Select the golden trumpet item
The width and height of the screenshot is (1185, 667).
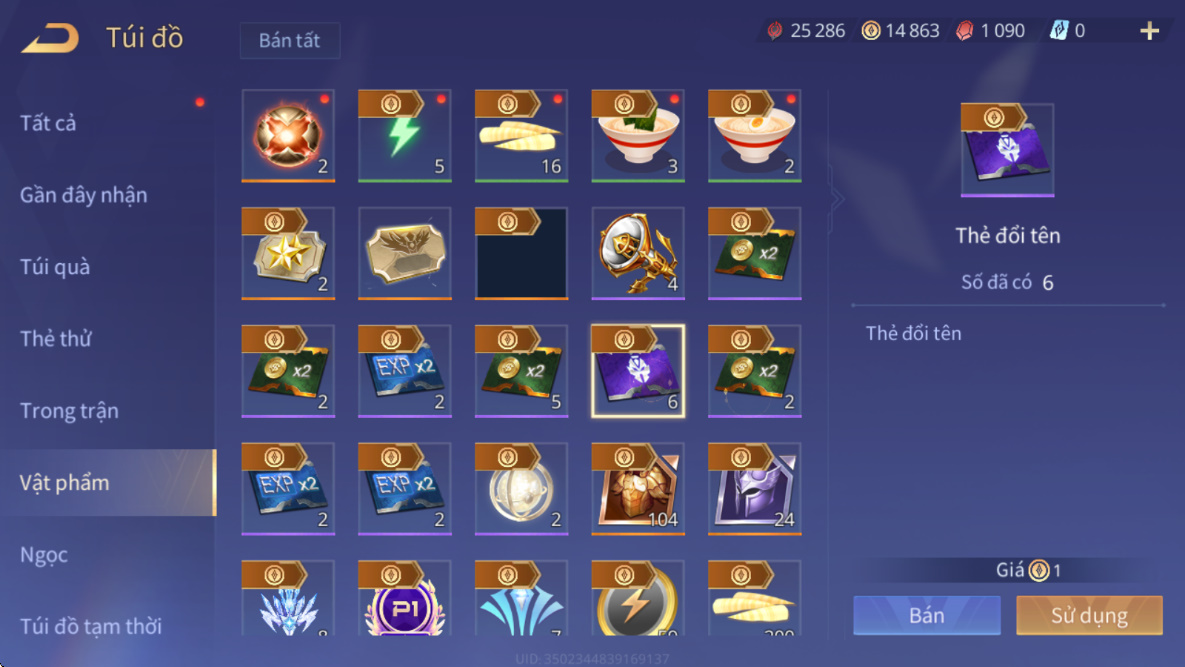[638, 254]
